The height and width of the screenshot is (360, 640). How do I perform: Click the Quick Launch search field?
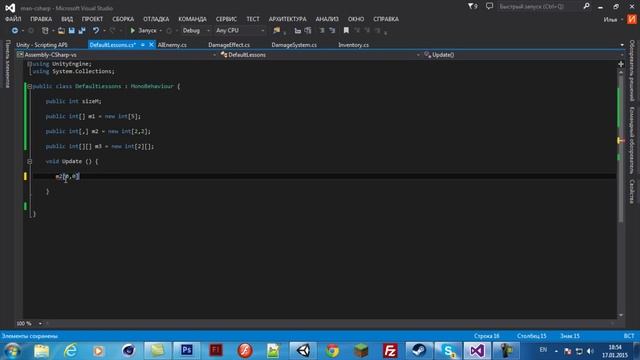coord(538,7)
